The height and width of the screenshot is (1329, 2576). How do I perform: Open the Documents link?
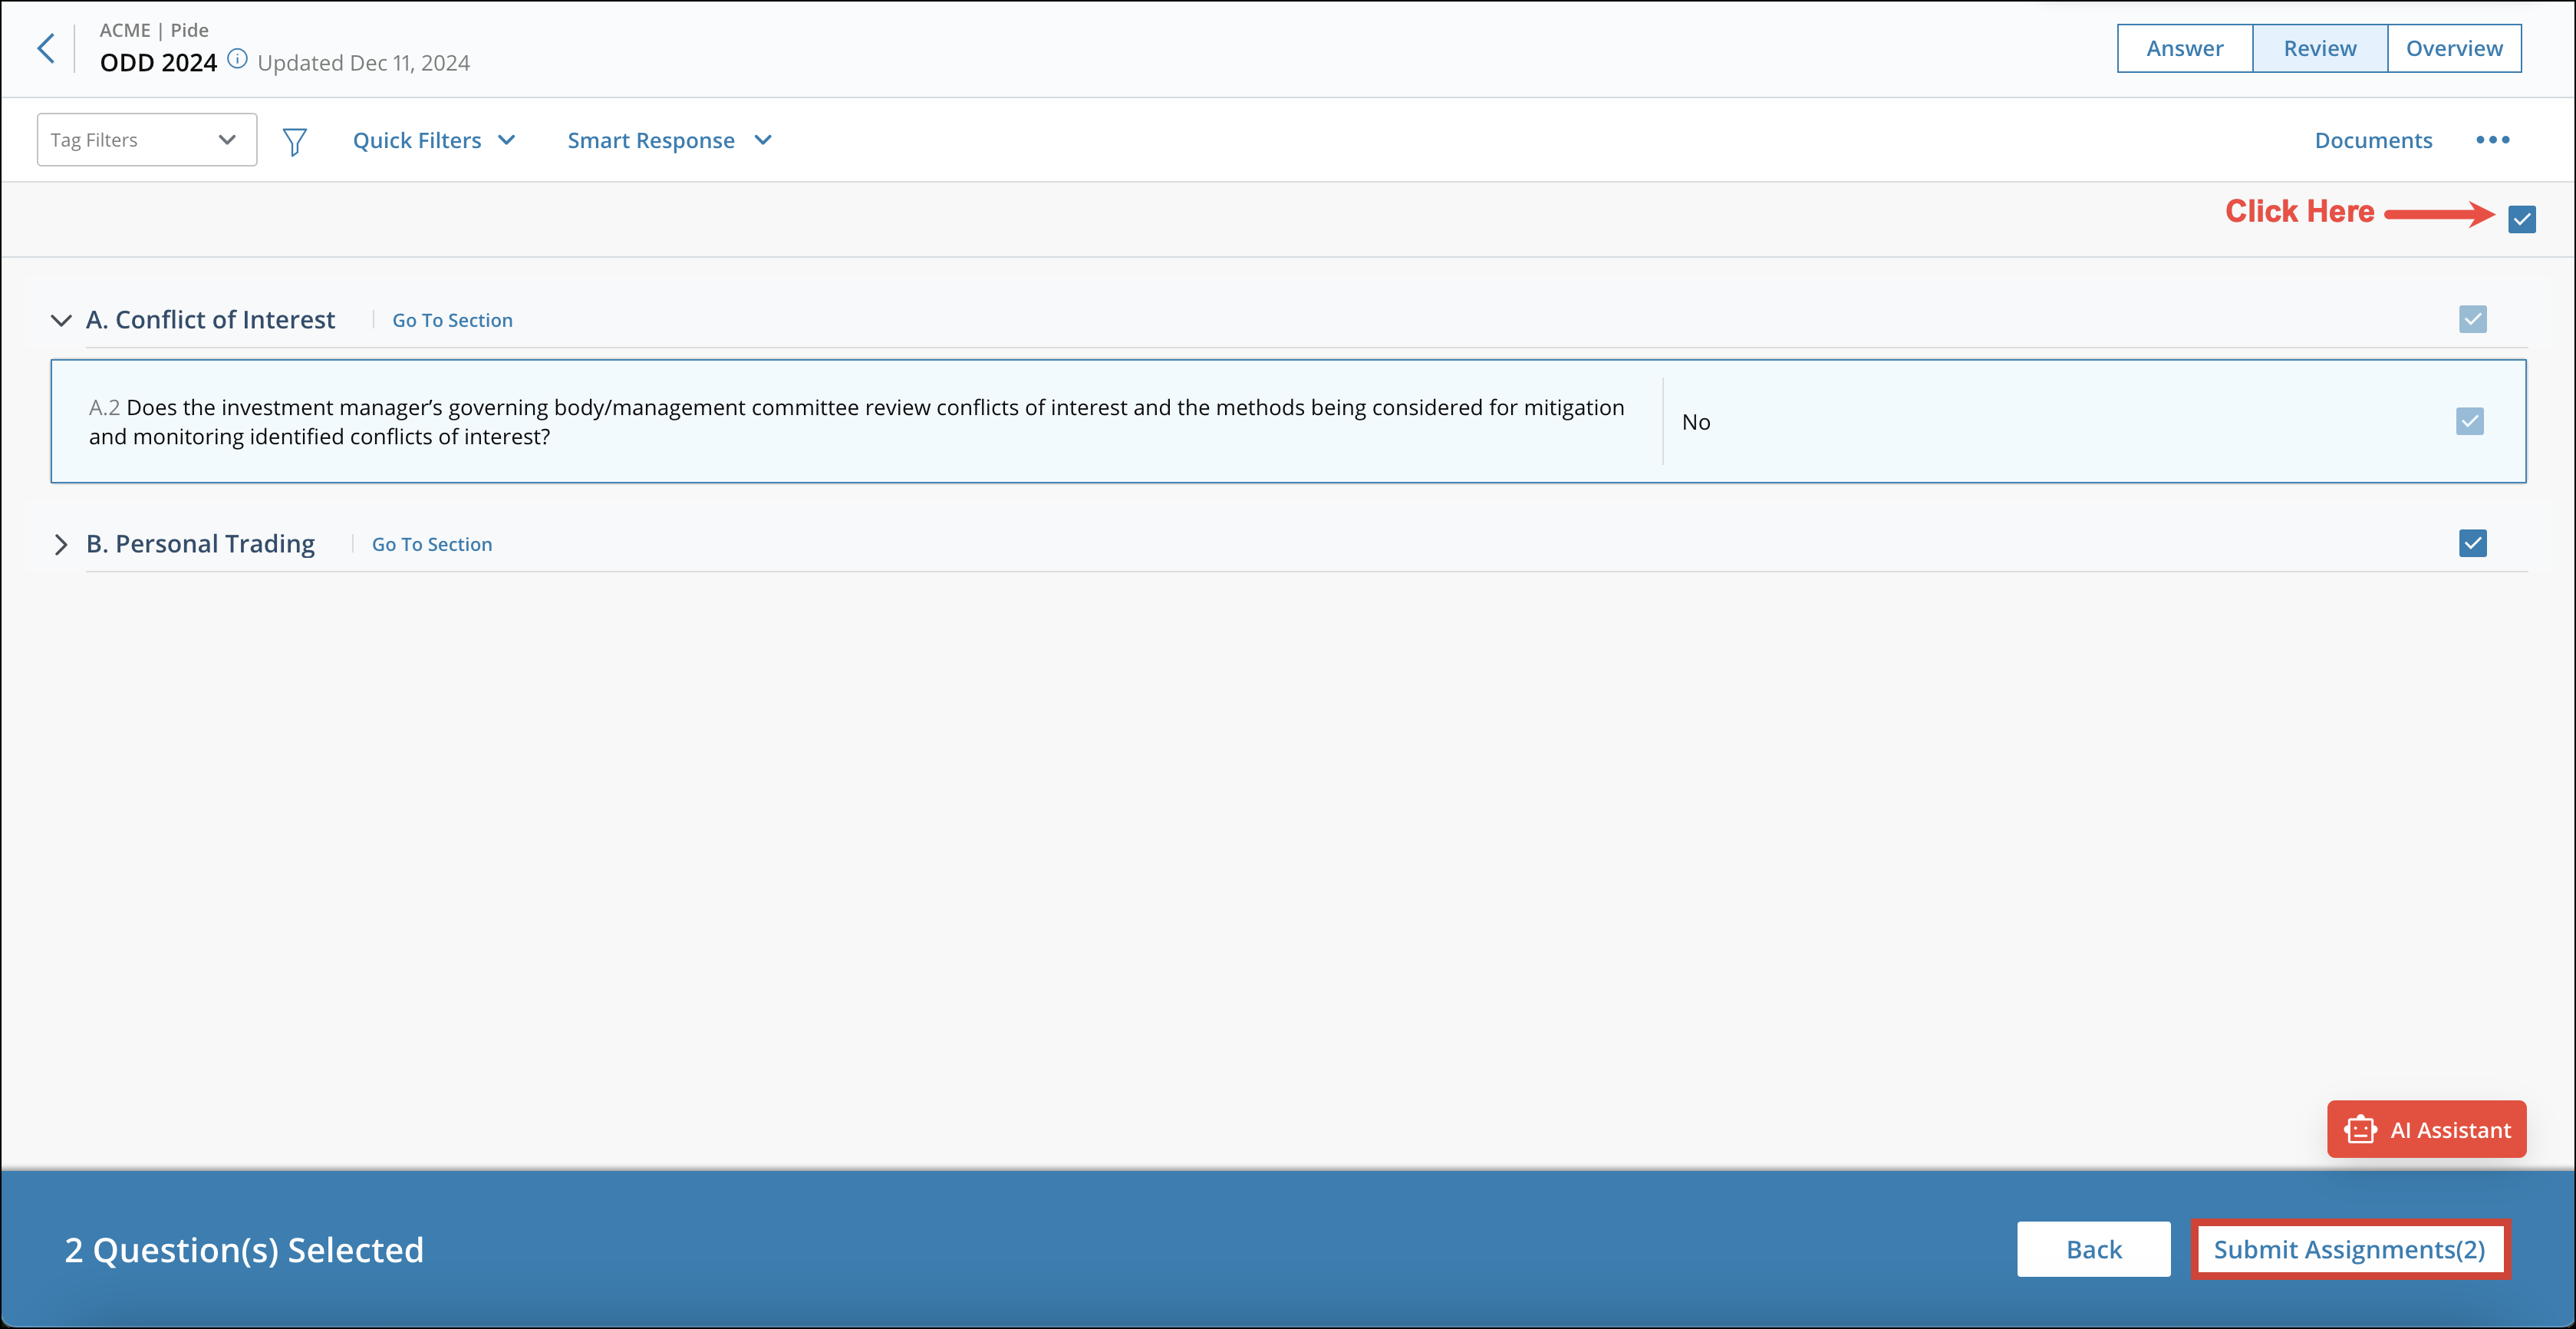click(x=2373, y=140)
